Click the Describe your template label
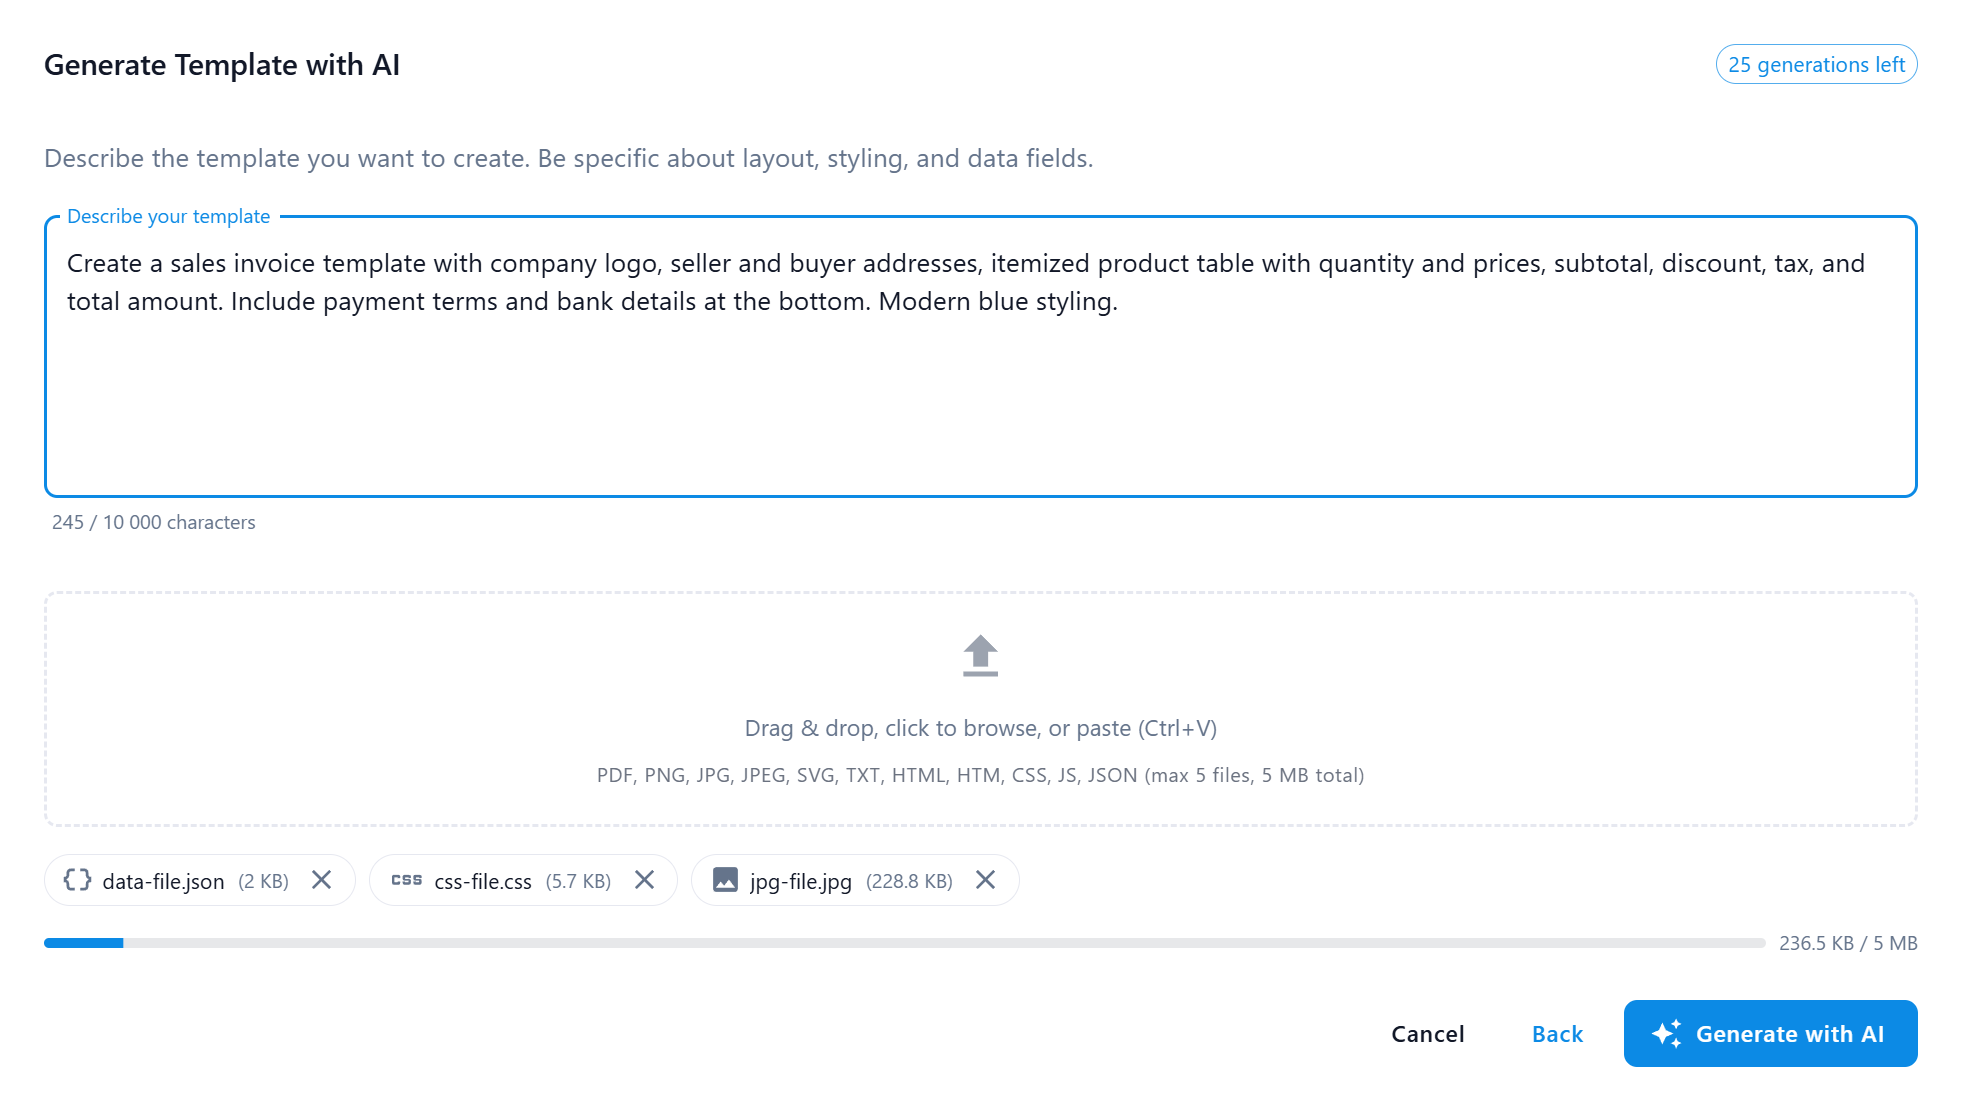 [169, 216]
